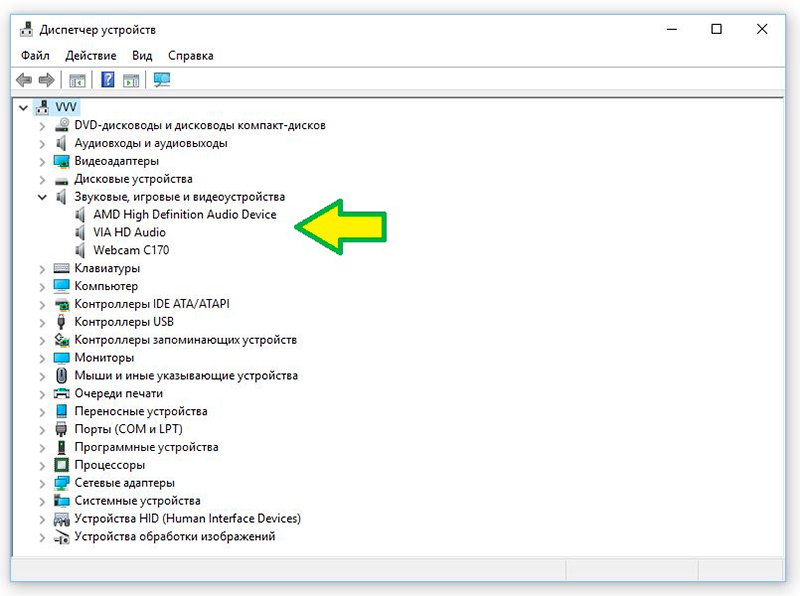Select AMD High Definition Audio Device
This screenshot has width=800, height=596.
(x=184, y=214)
